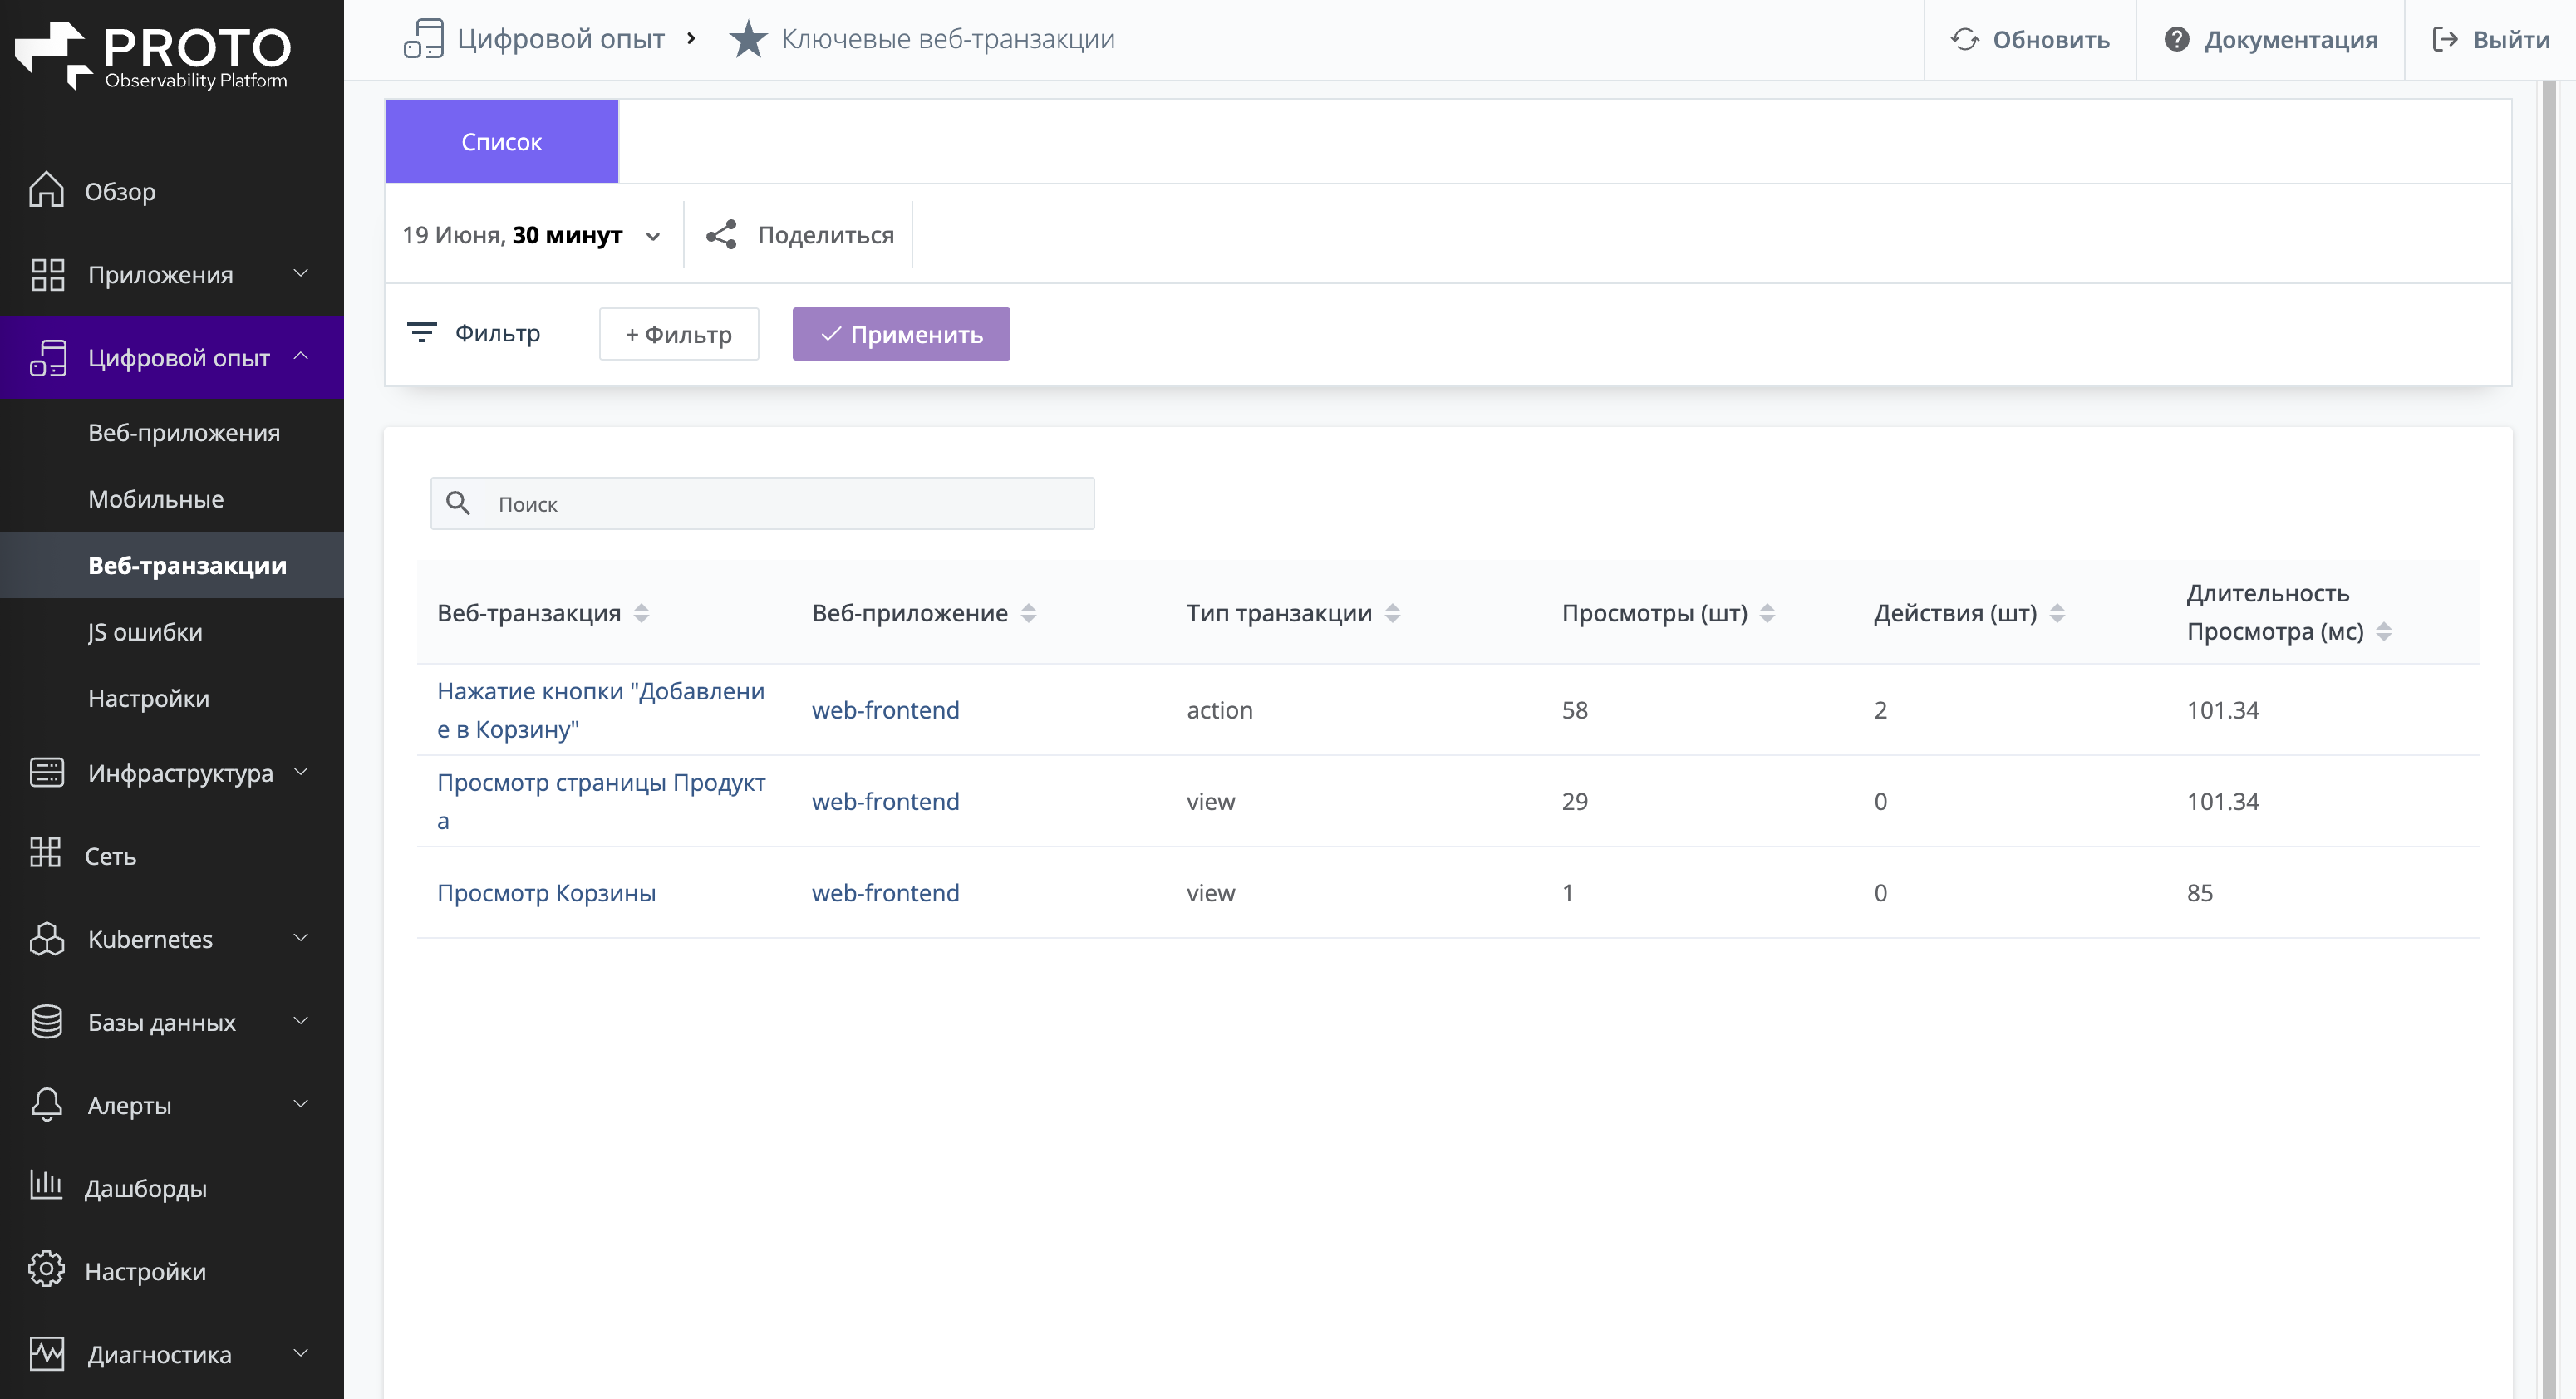2576x1399 pixels.
Task: Open the Сеть menu item
Action: (172, 856)
